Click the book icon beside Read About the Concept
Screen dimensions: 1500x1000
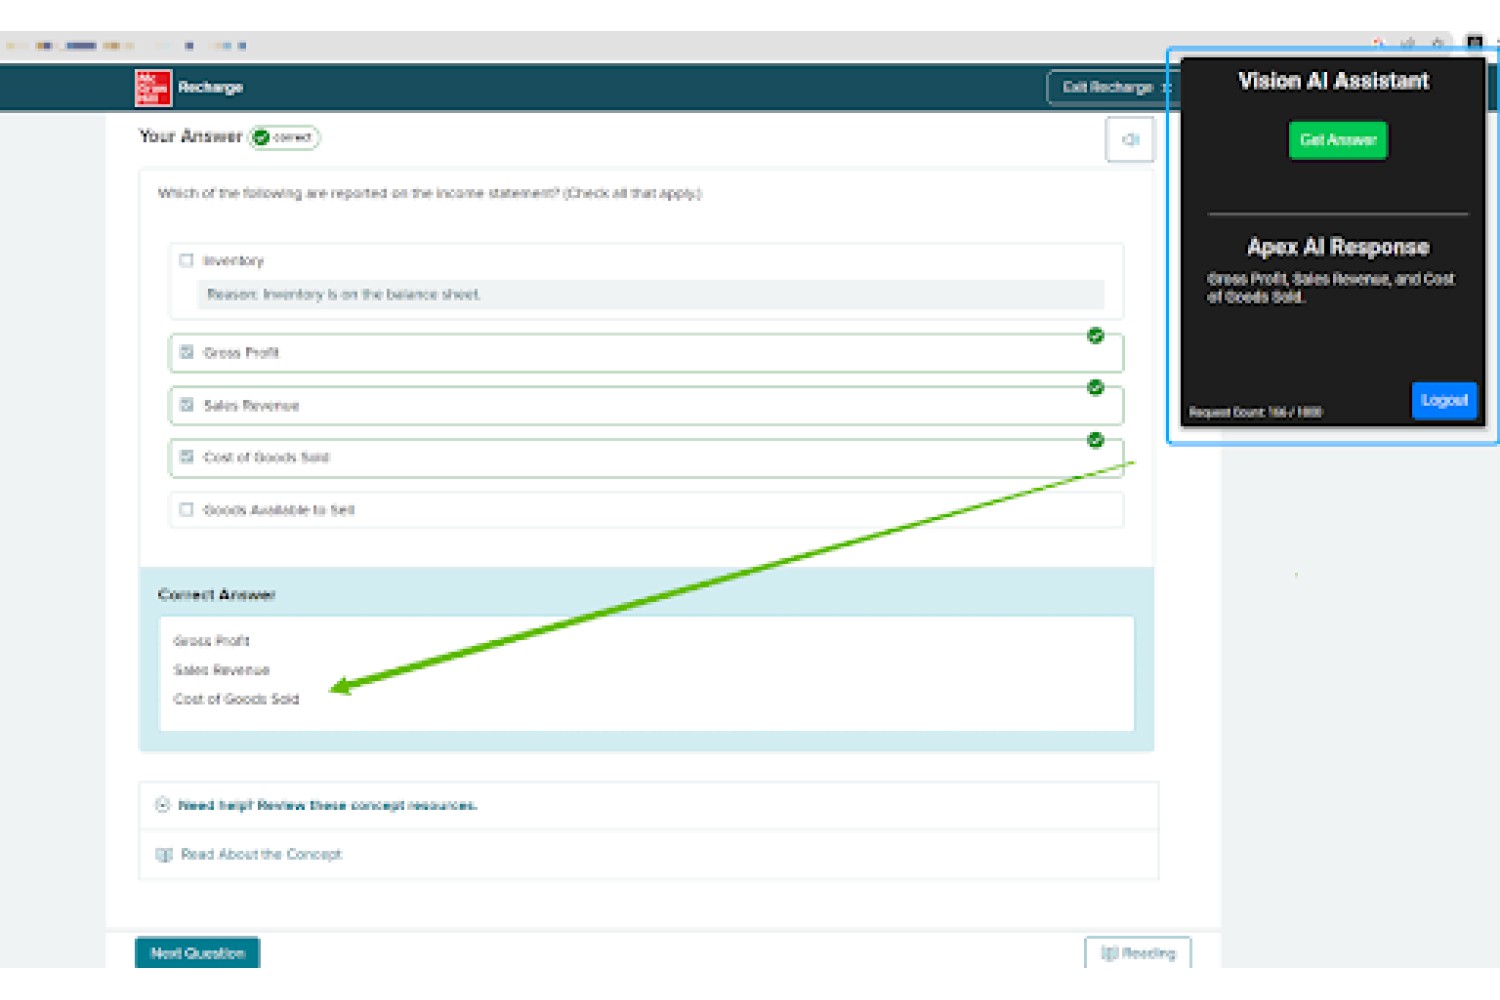tap(164, 855)
